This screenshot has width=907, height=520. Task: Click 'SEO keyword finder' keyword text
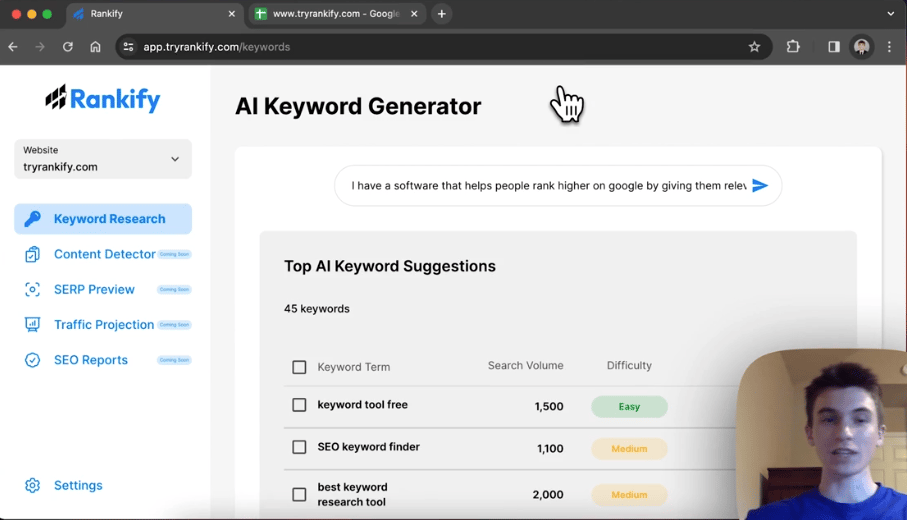[x=368, y=447]
